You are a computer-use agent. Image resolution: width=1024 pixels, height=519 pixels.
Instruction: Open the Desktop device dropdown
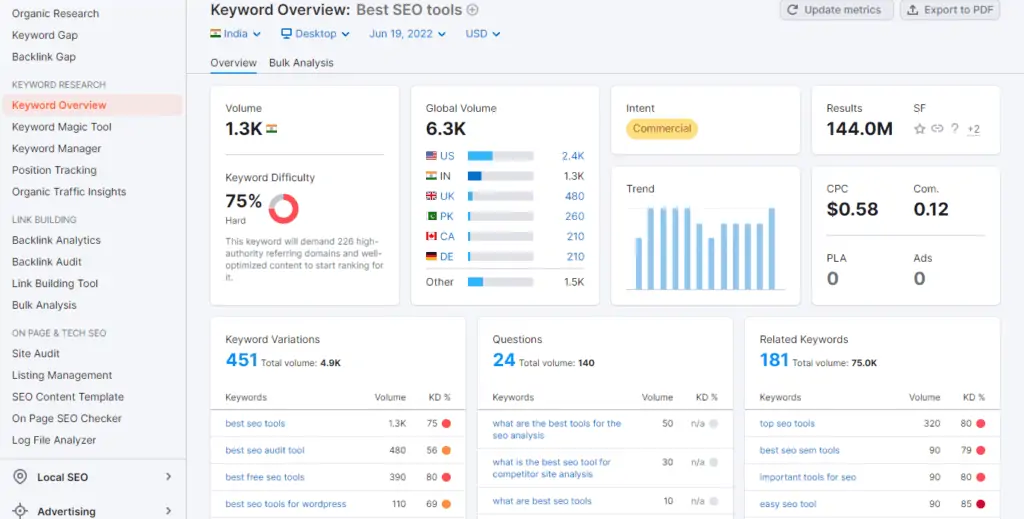click(315, 33)
